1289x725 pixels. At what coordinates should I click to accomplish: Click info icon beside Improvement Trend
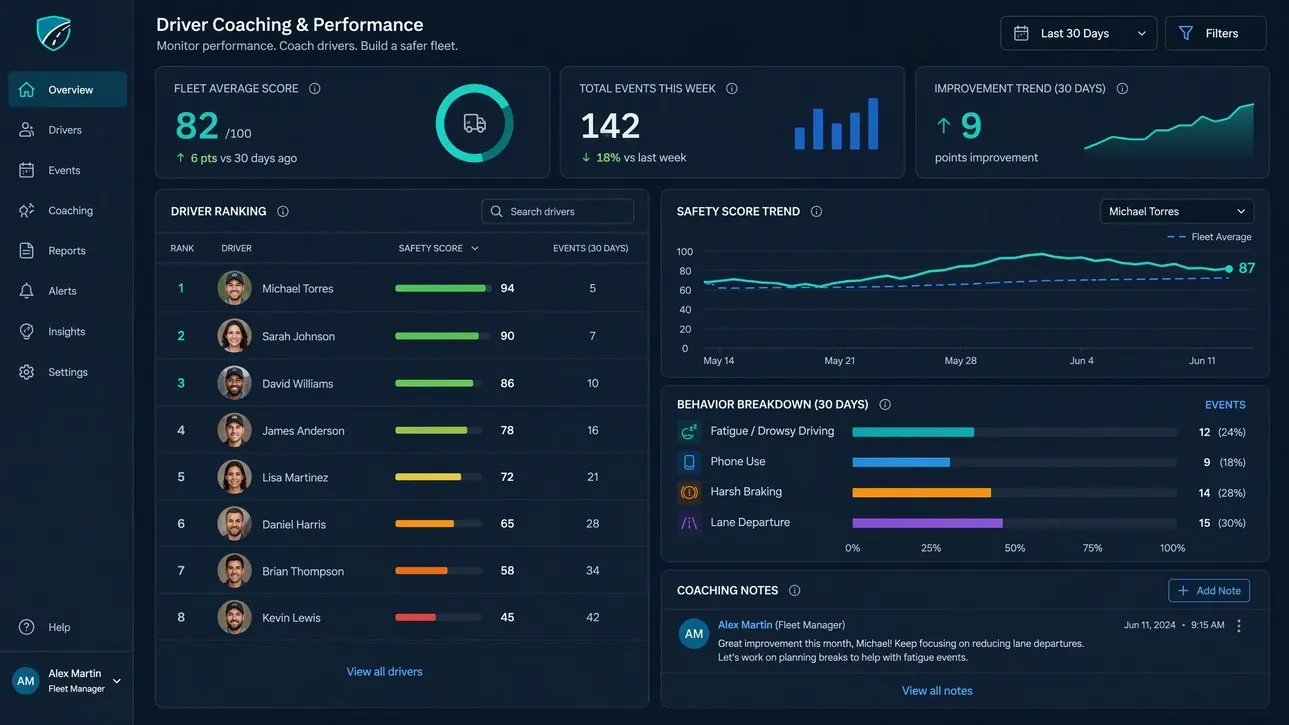1122,88
